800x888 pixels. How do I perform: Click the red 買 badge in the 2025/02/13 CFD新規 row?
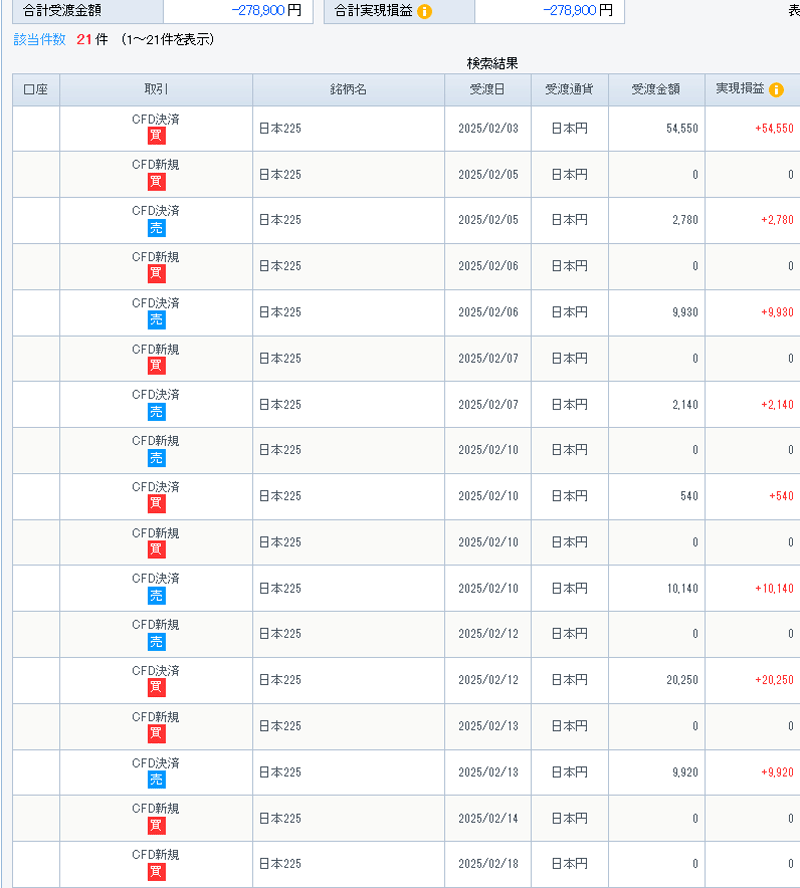[x=156, y=734]
